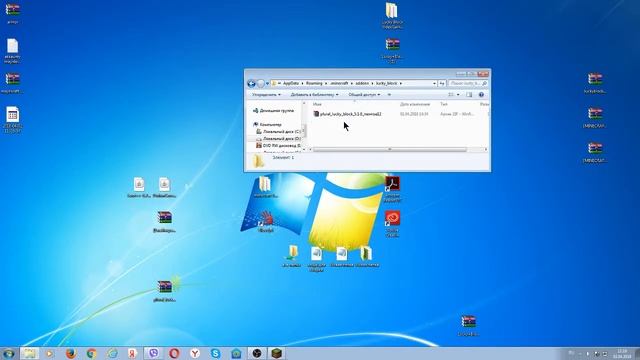Expand the arrow after Roaming in breadcrumb
The width and height of the screenshot is (640, 360).
pos(326,83)
